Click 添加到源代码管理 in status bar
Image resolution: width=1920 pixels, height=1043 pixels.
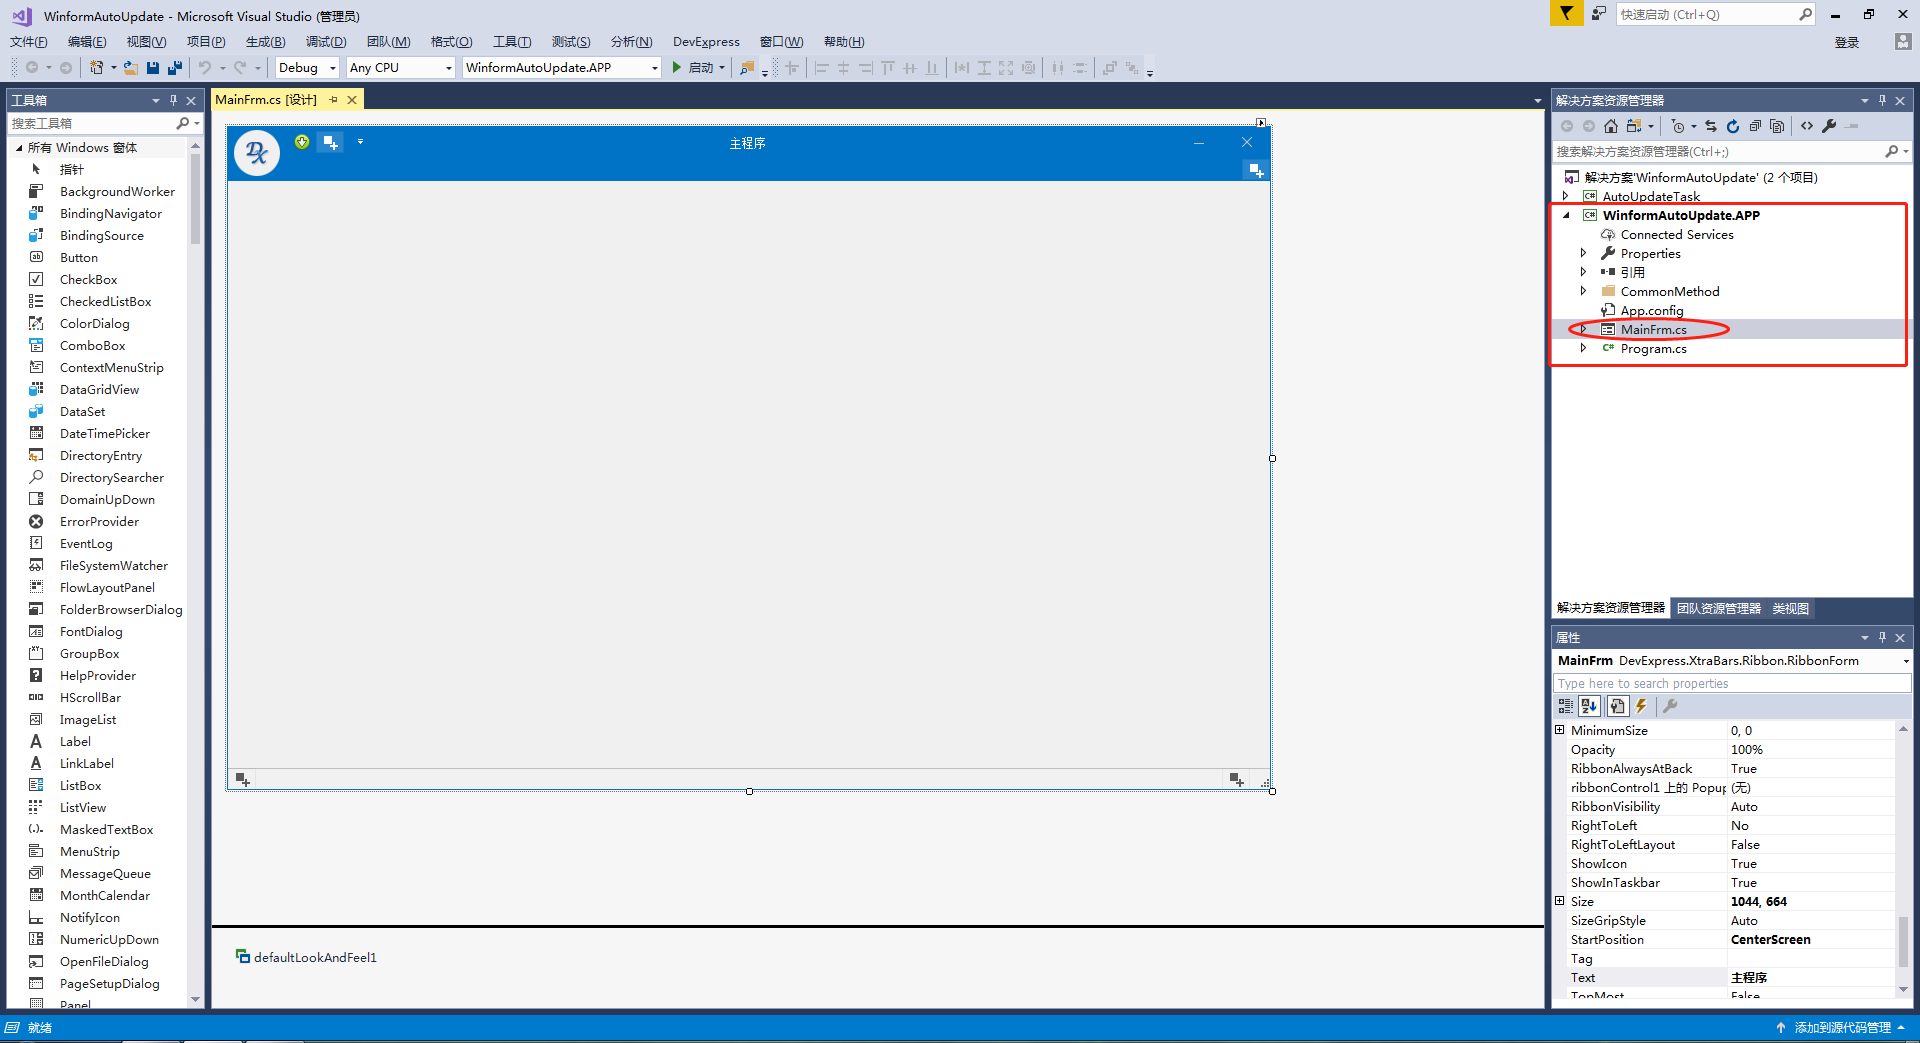click(x=1842, y=1027)
